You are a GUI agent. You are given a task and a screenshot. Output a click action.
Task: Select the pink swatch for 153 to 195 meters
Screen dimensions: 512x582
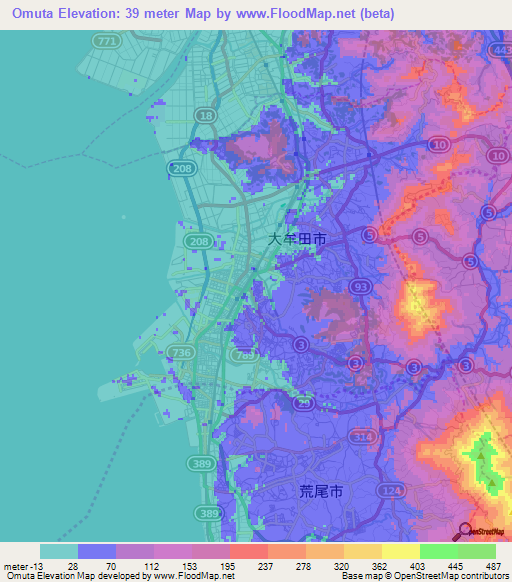pos(211,551)
